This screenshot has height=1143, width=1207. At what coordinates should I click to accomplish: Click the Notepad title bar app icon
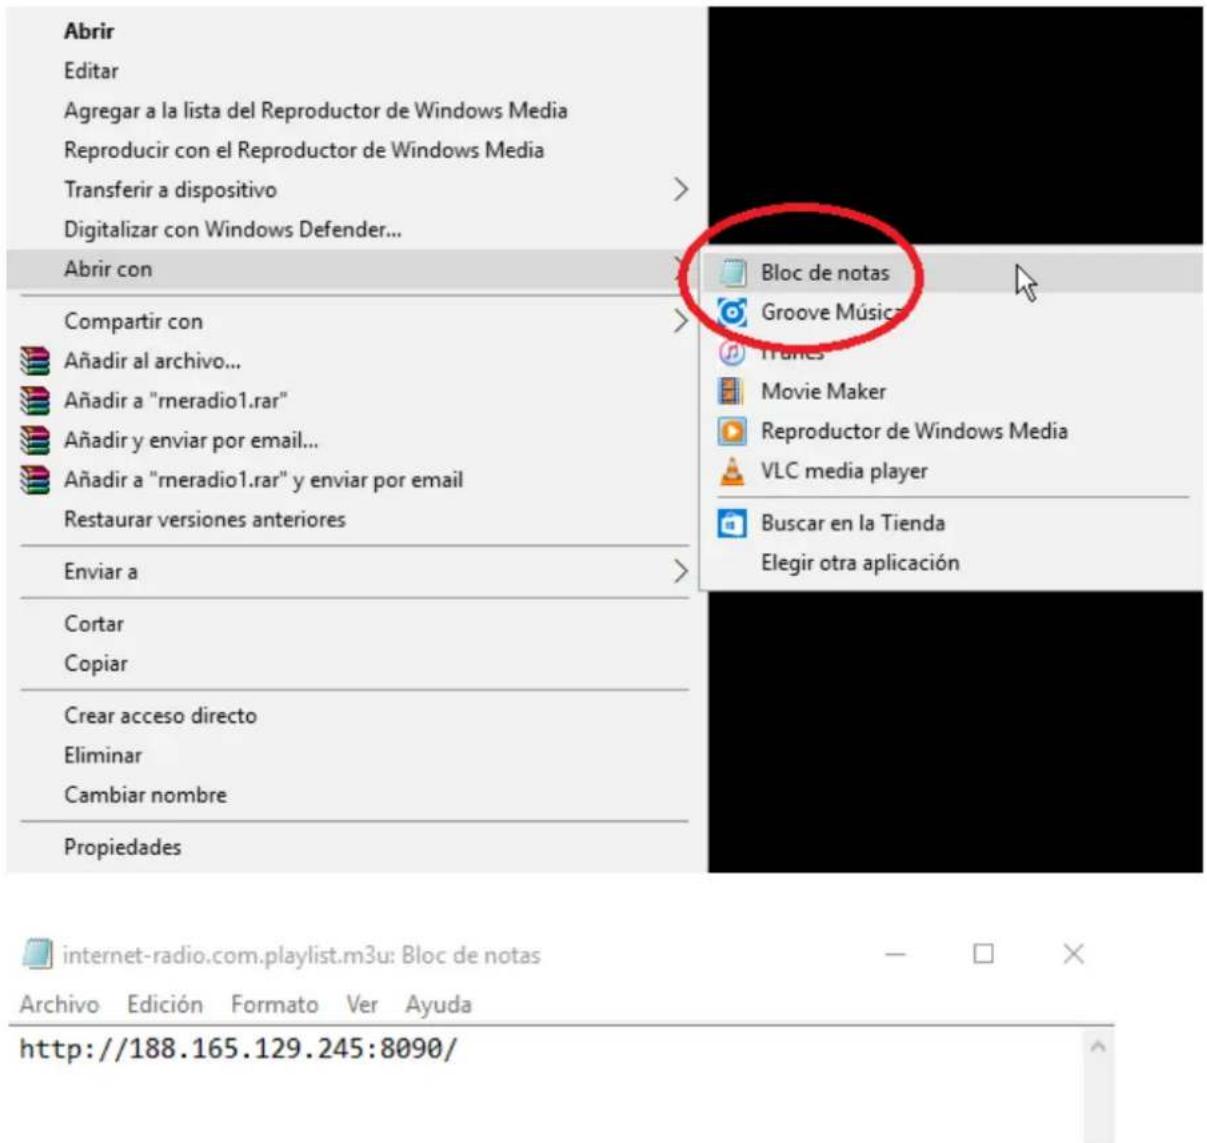(37, 954)
